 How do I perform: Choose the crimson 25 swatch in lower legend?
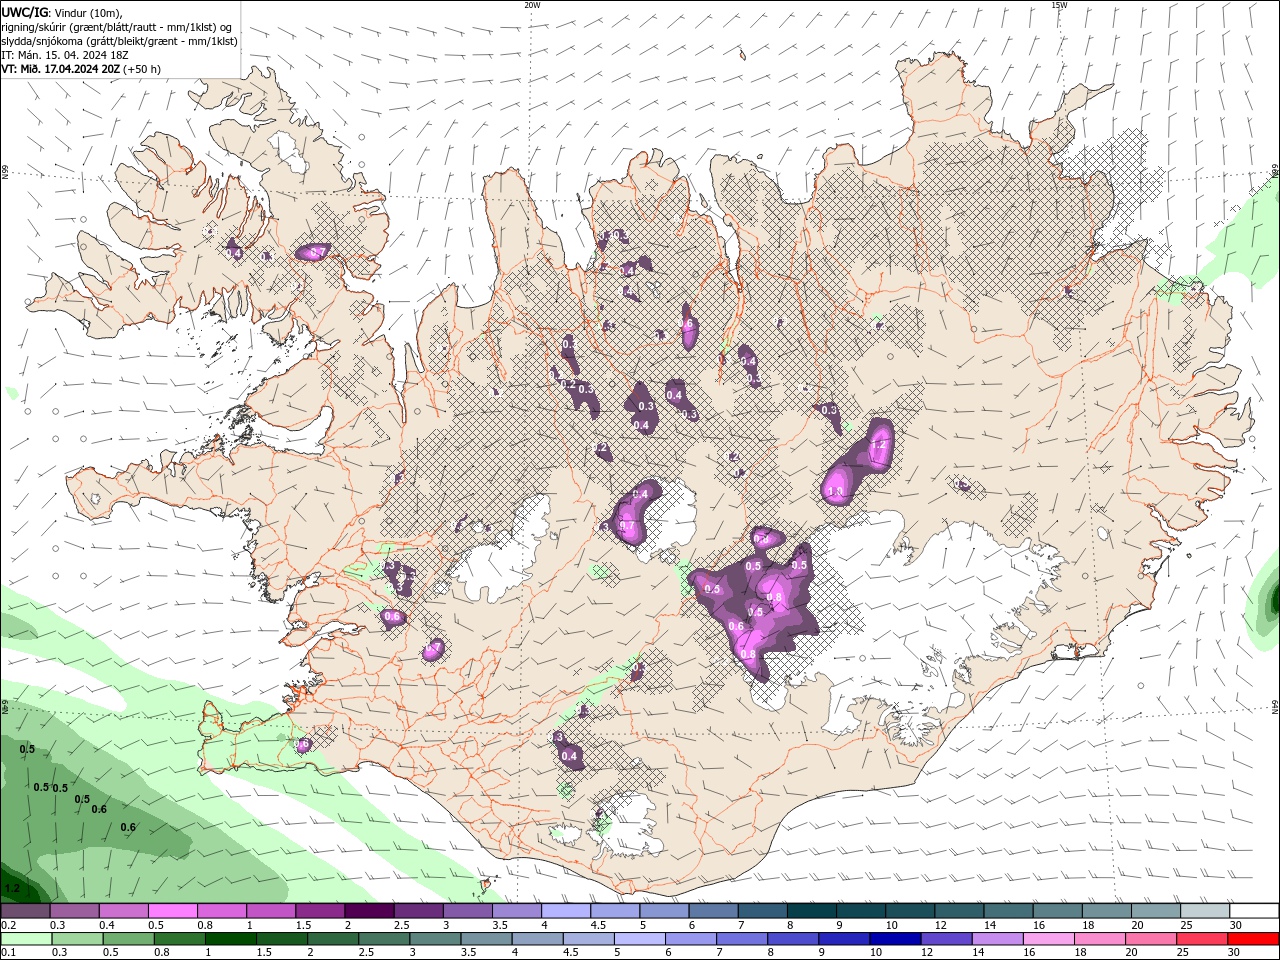(1202, 939)
